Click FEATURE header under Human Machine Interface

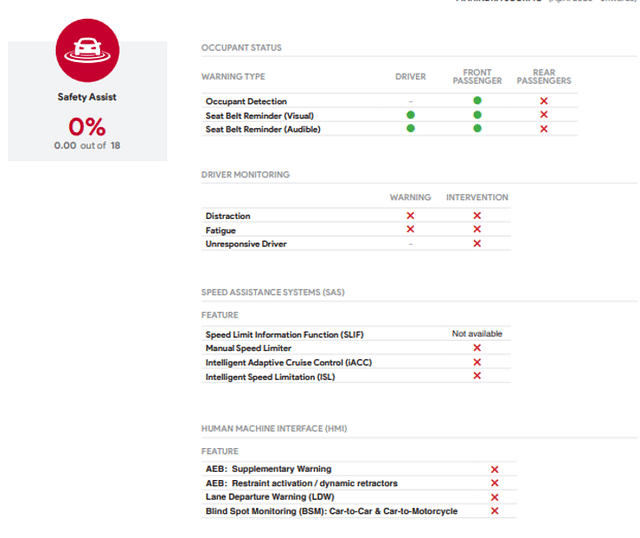[x=220, y=451]
